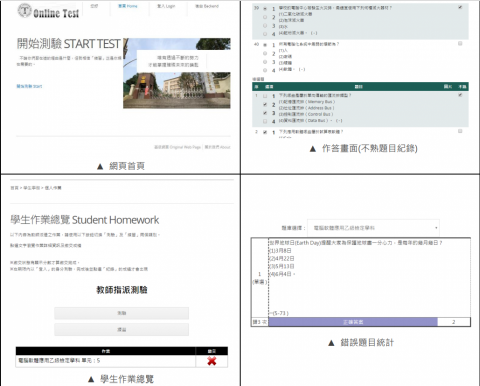
Task: Click the purple 正確答案 bar
Action: click(353, 322)
